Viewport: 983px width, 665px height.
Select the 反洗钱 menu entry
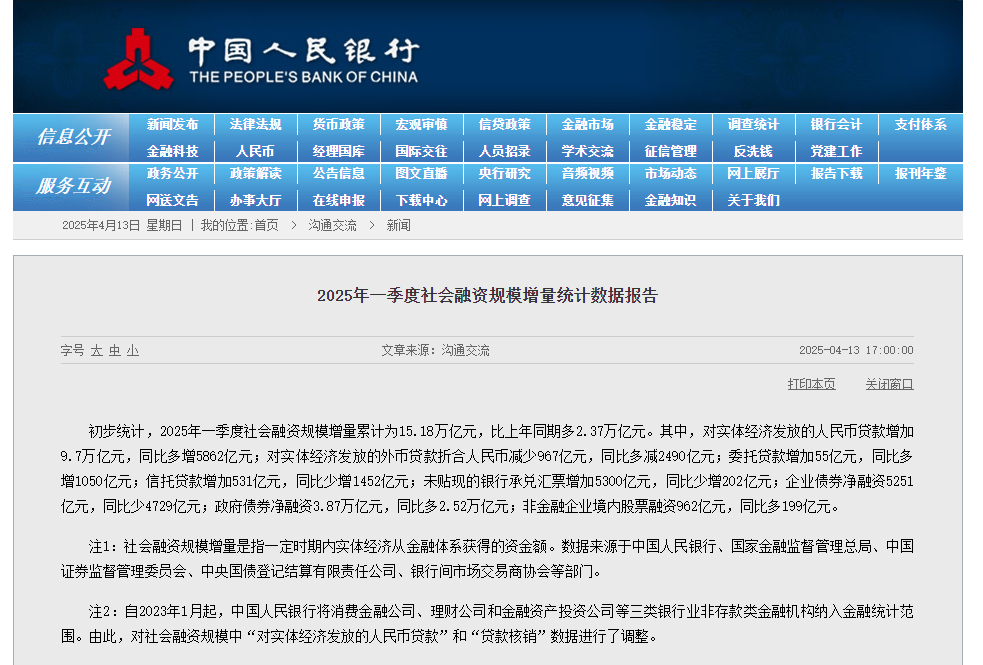[x=753, y=151]
